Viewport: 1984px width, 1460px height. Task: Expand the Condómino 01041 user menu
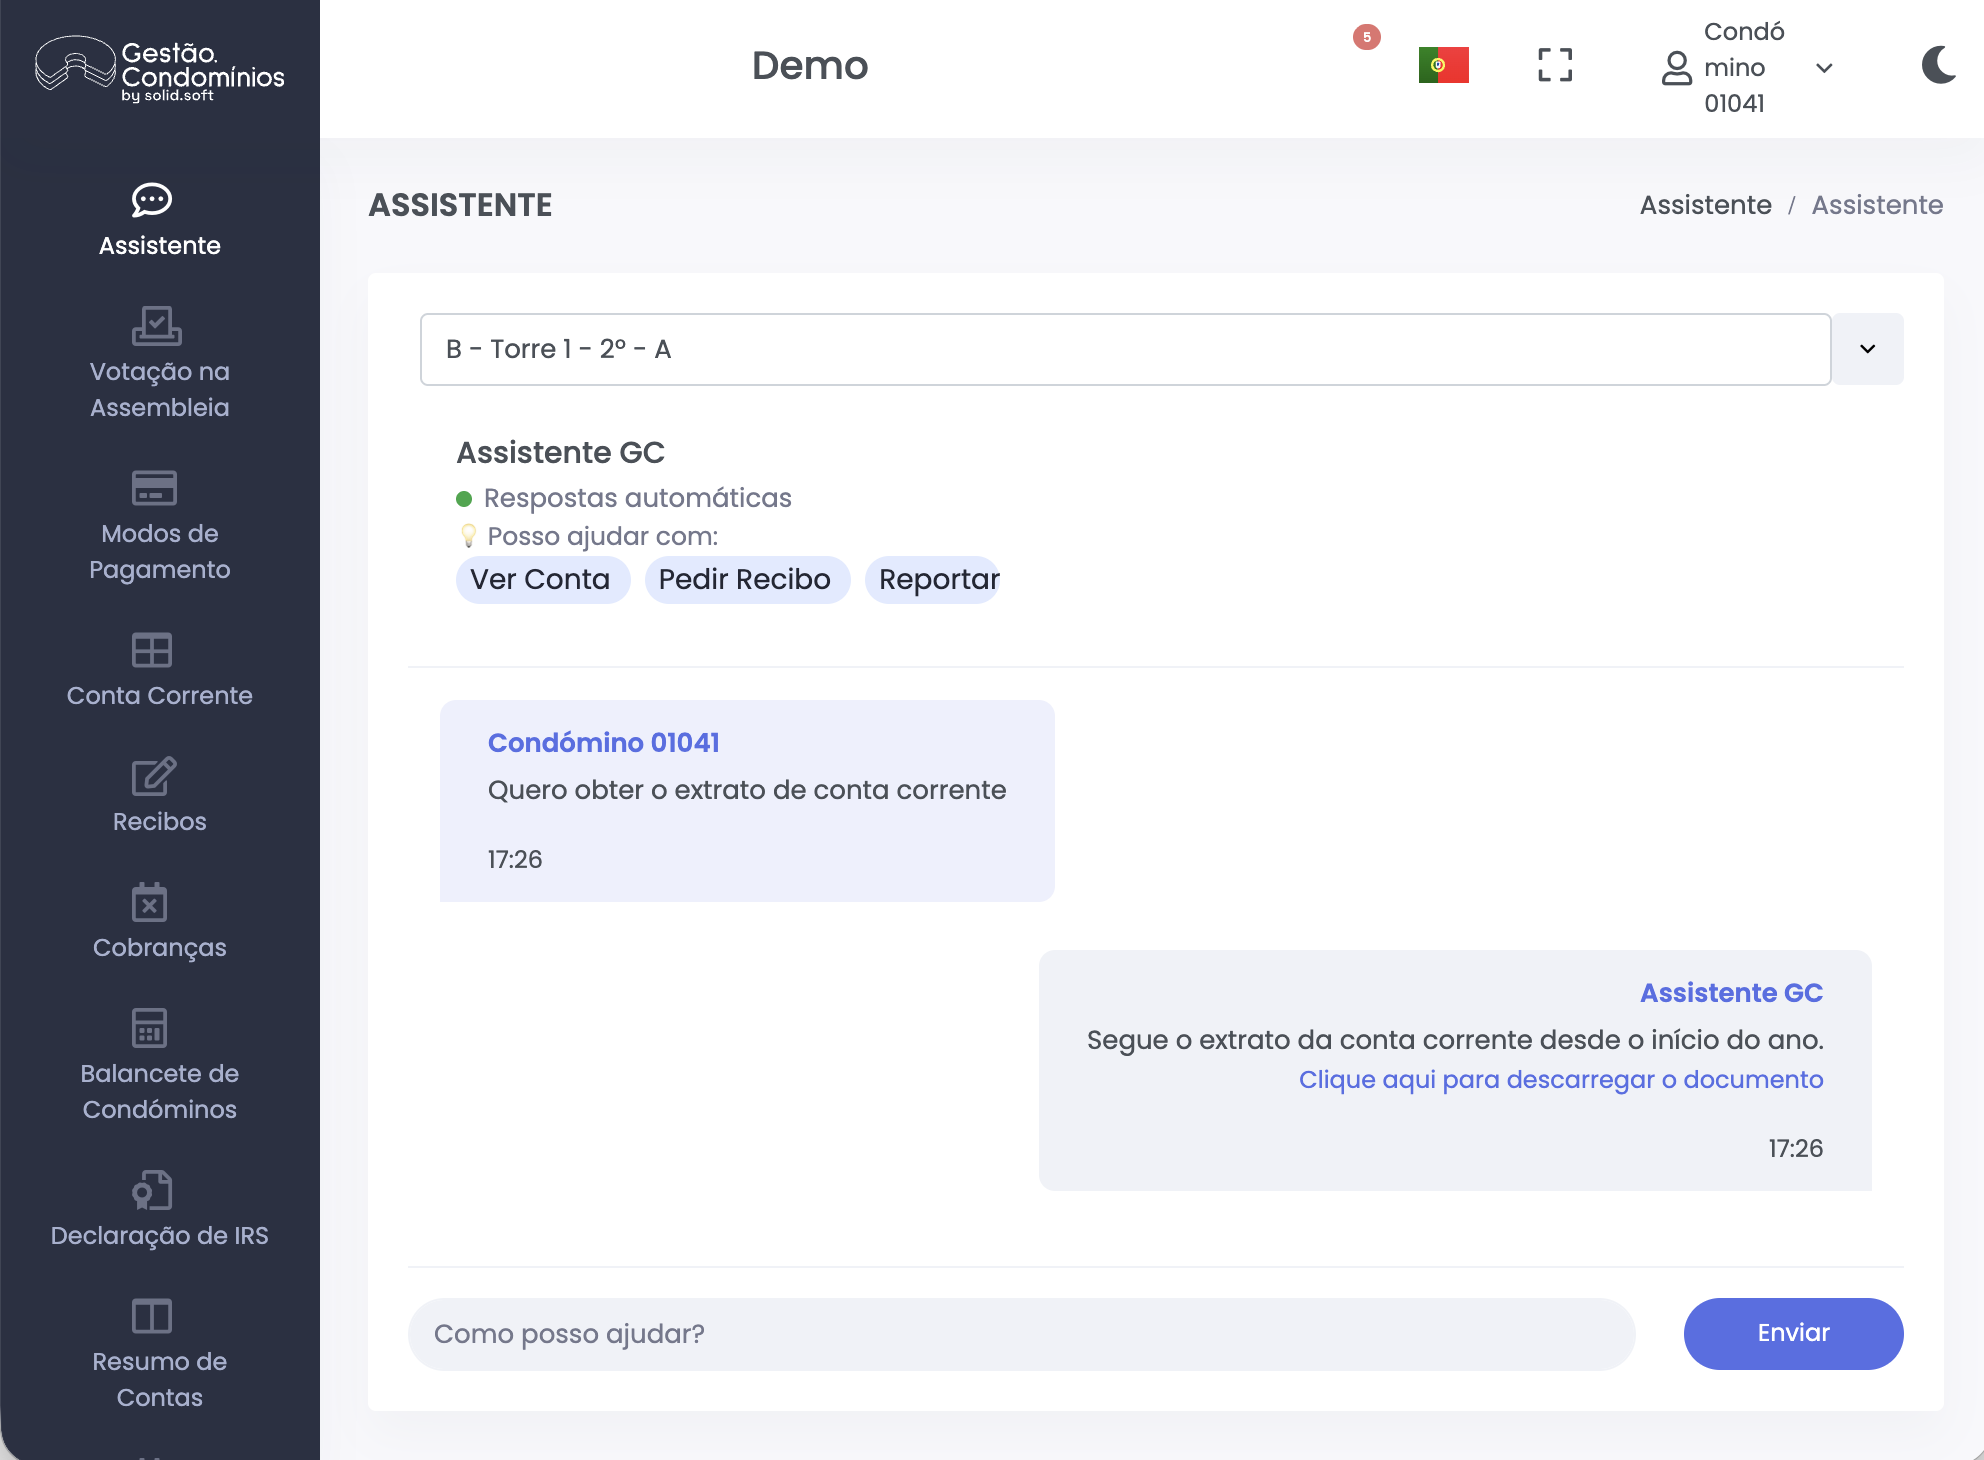[1745, 68]
